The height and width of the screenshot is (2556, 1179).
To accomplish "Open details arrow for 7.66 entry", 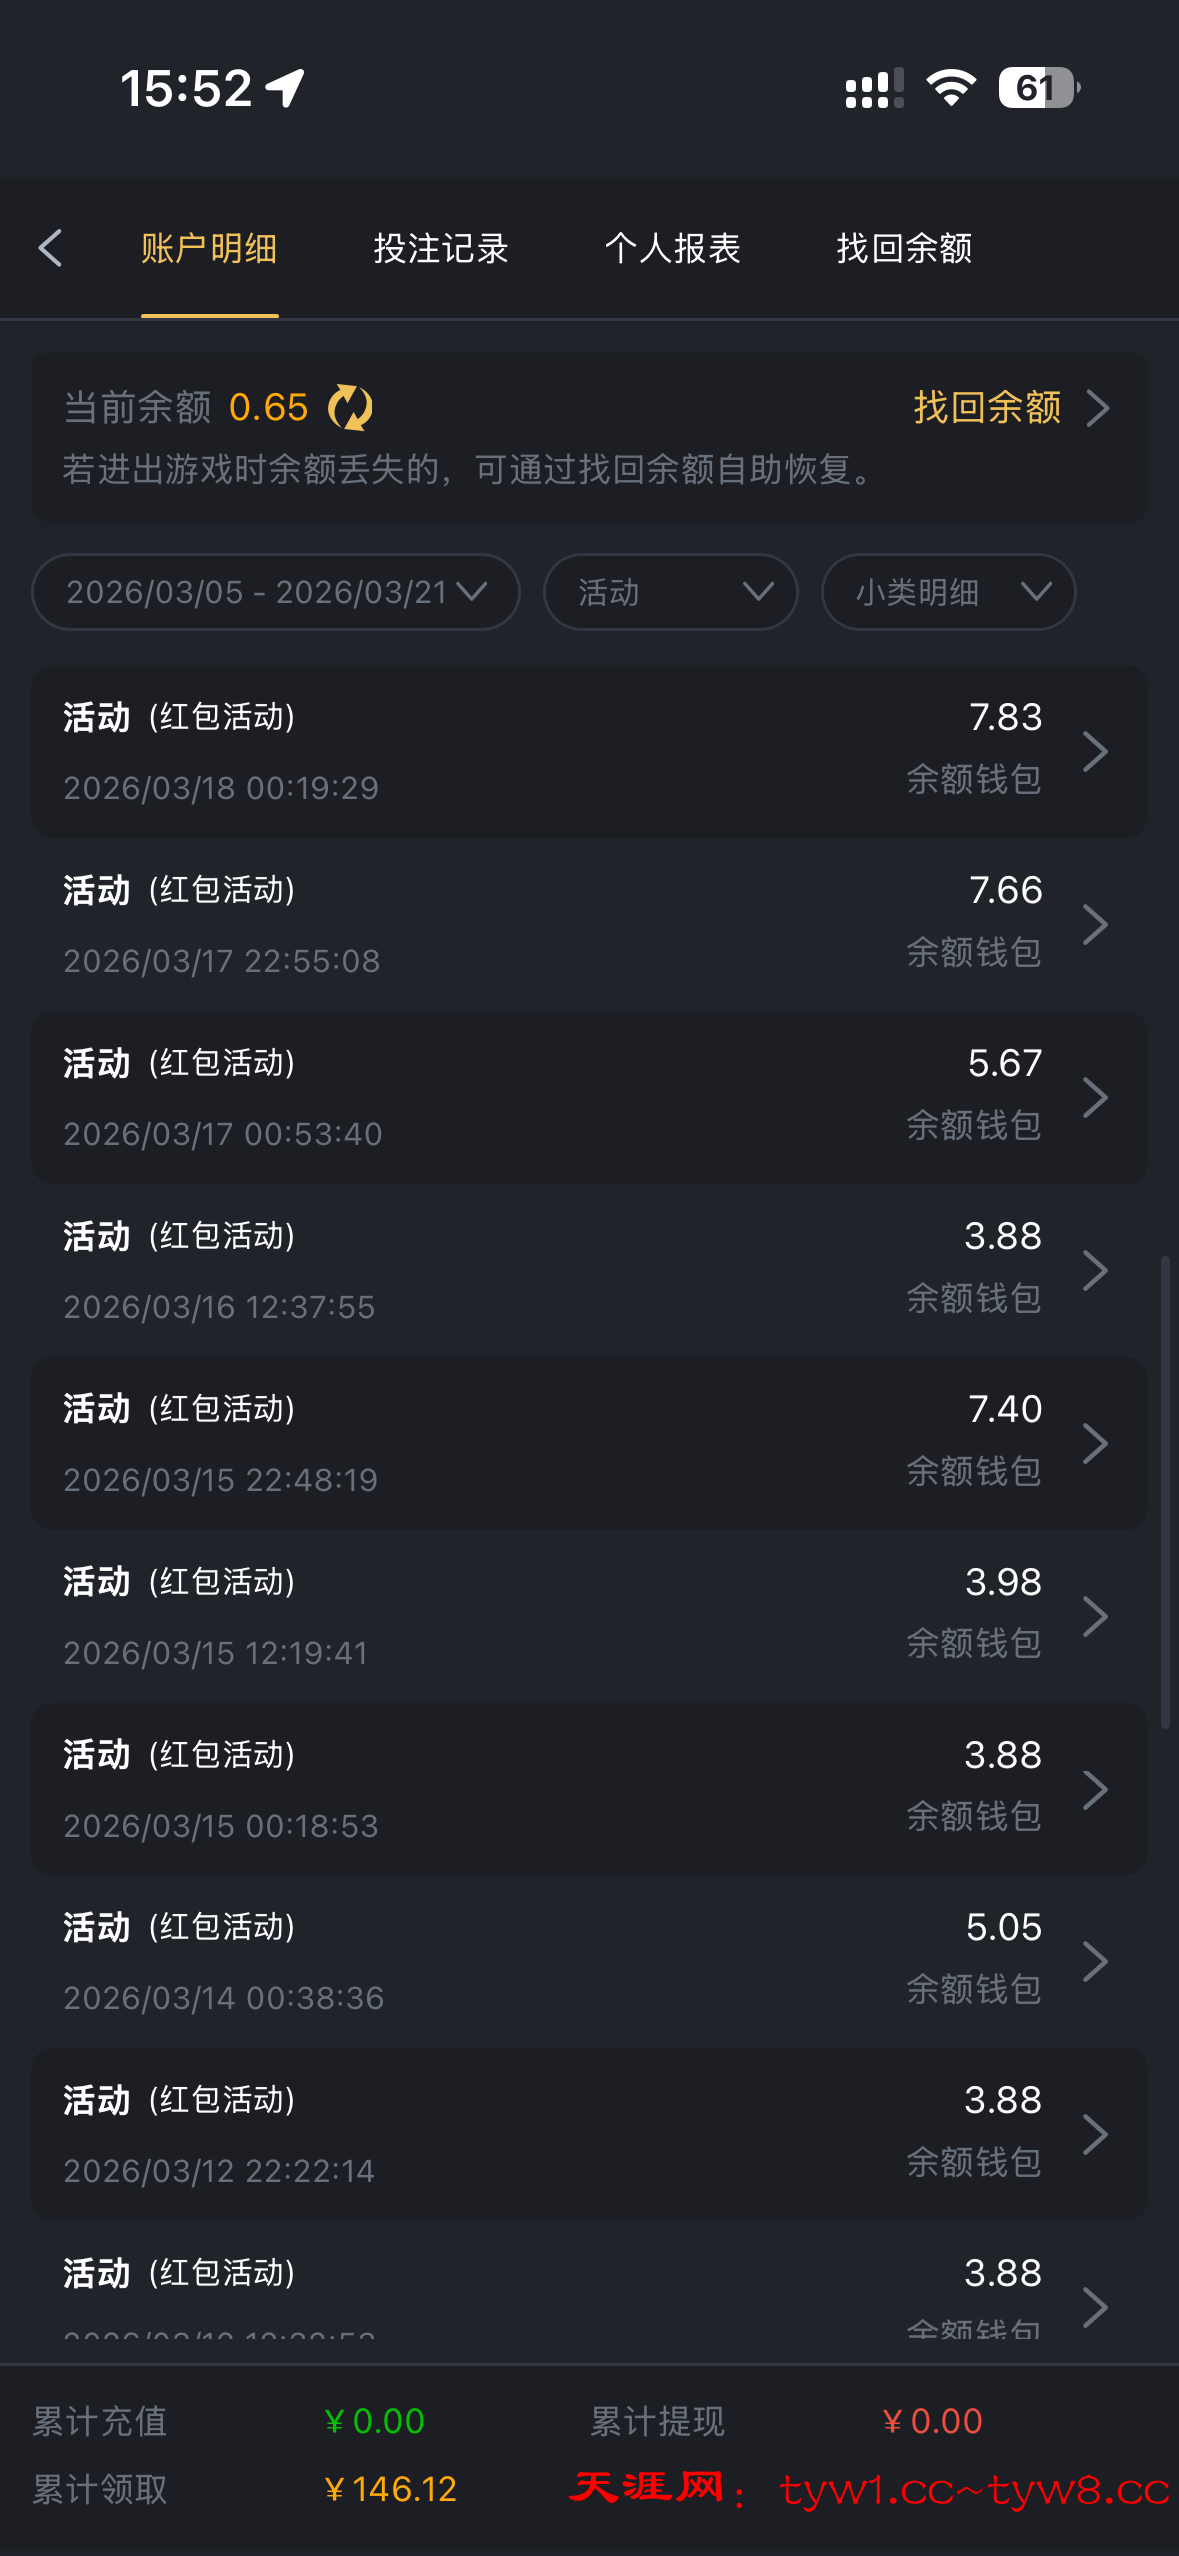I will [1096, 925].
